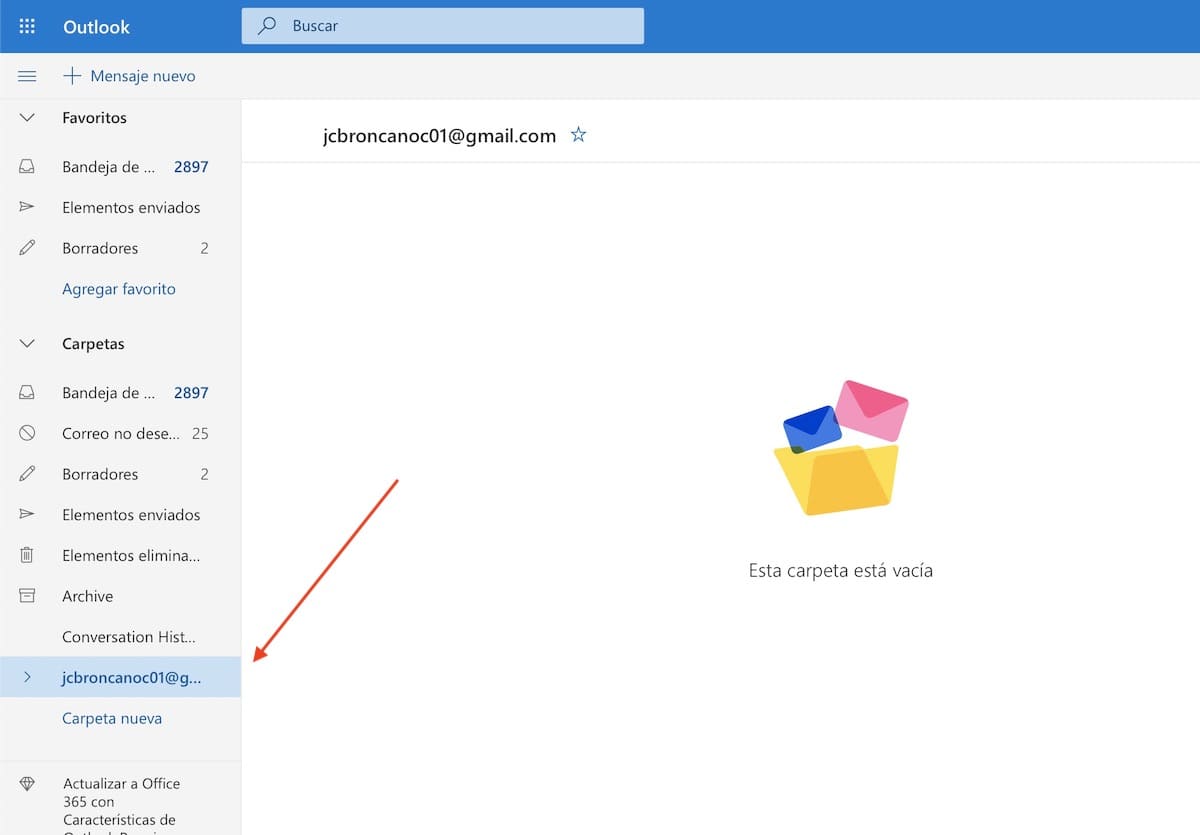Expand the jcbroncanoc01@g... folder chevron
Screen dimensions: 1200x835
click(27, 677)
